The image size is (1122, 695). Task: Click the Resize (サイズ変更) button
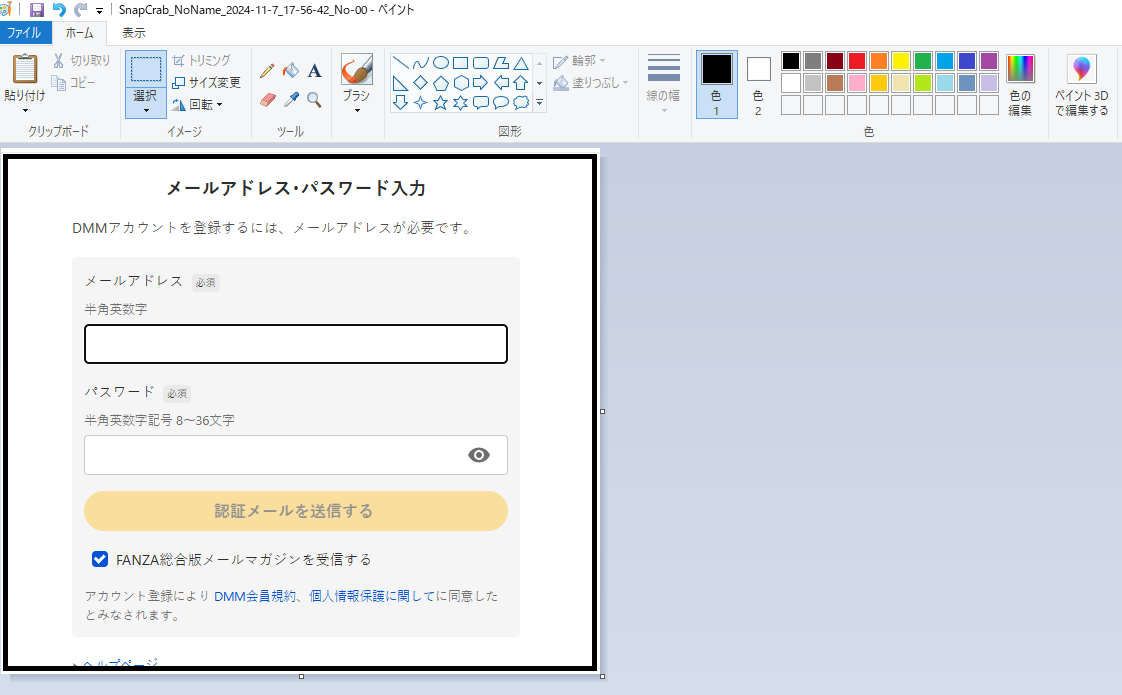(x=207, y=82)
